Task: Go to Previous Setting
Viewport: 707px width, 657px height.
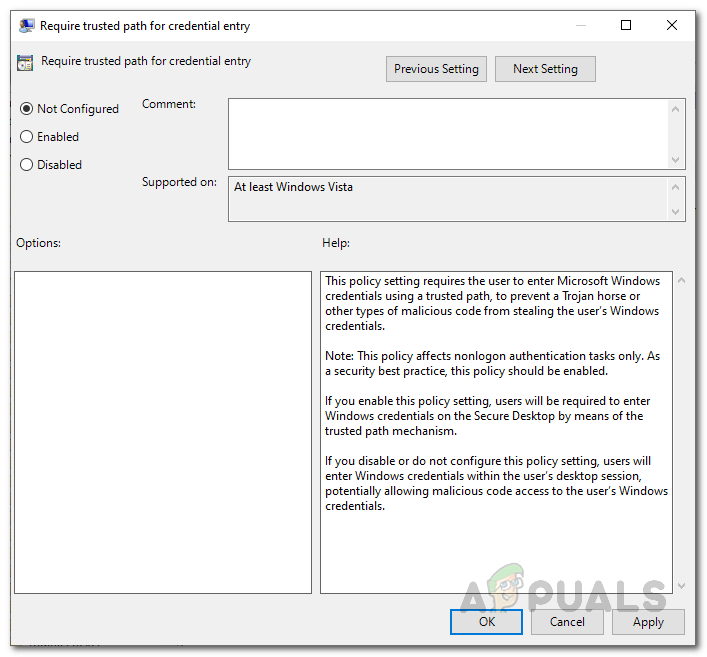Action: click(436, 69)
